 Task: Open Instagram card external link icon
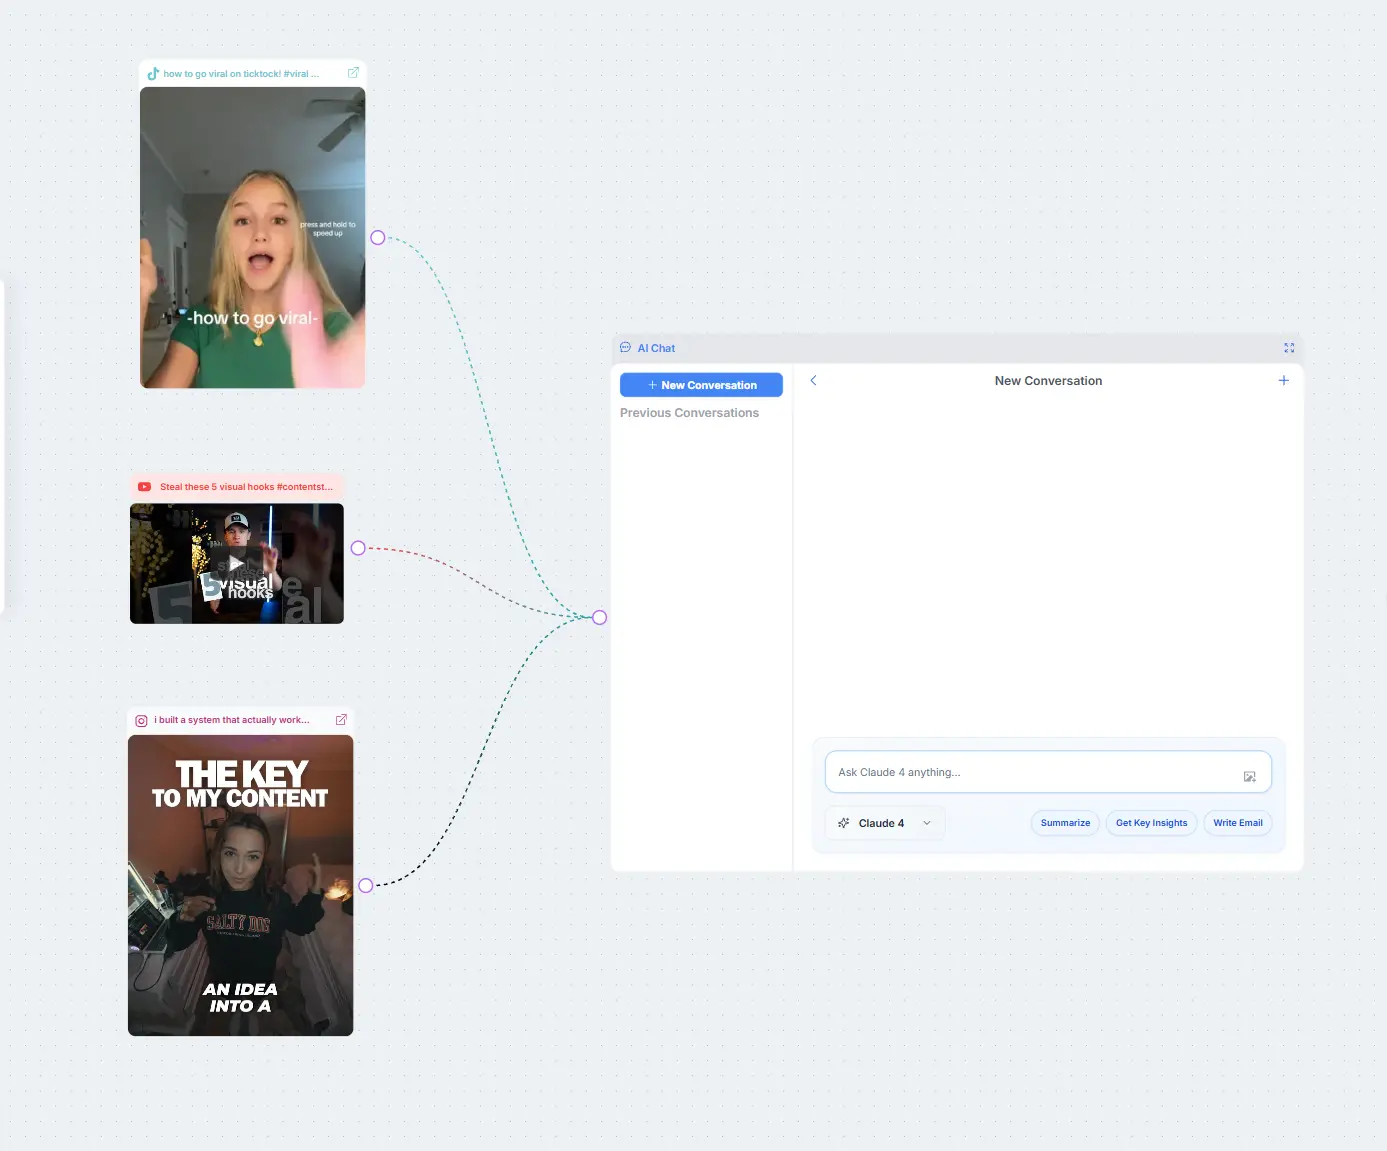point(341,720)
